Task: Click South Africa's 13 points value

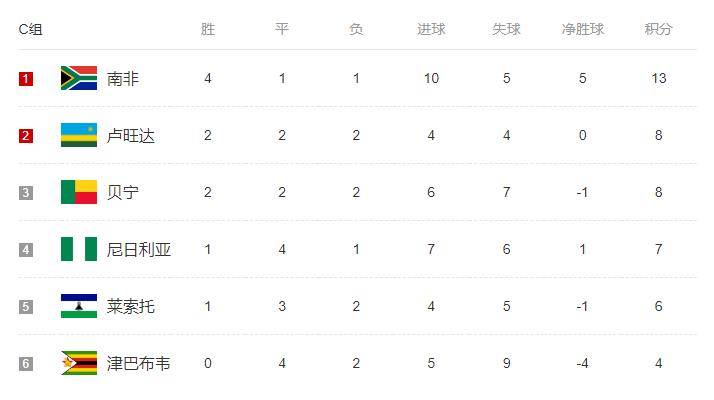Action: coord(658,78)
